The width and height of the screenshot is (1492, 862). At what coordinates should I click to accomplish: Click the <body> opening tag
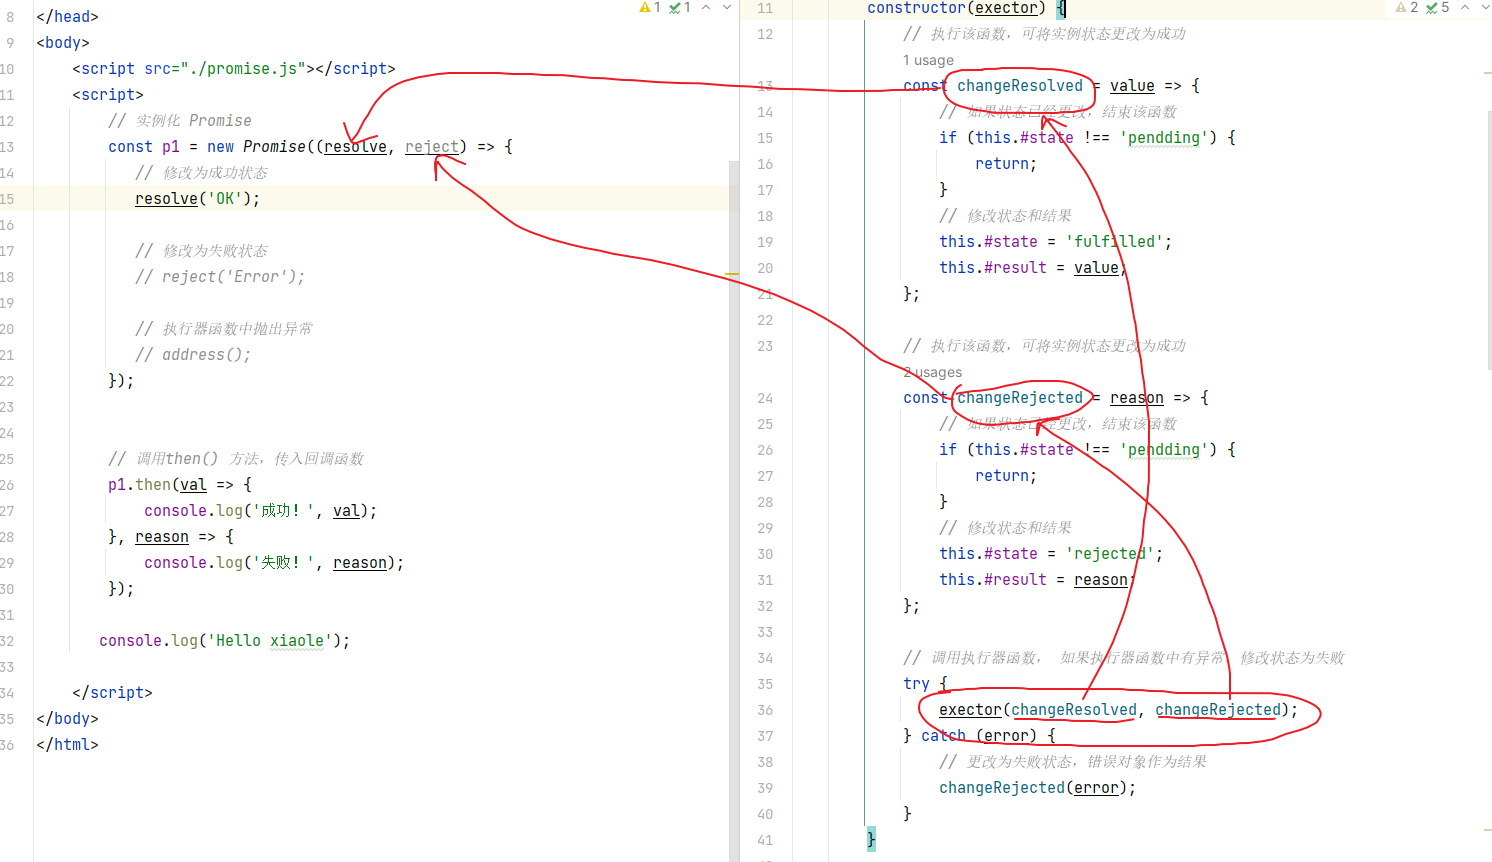(x=63, y=43)
